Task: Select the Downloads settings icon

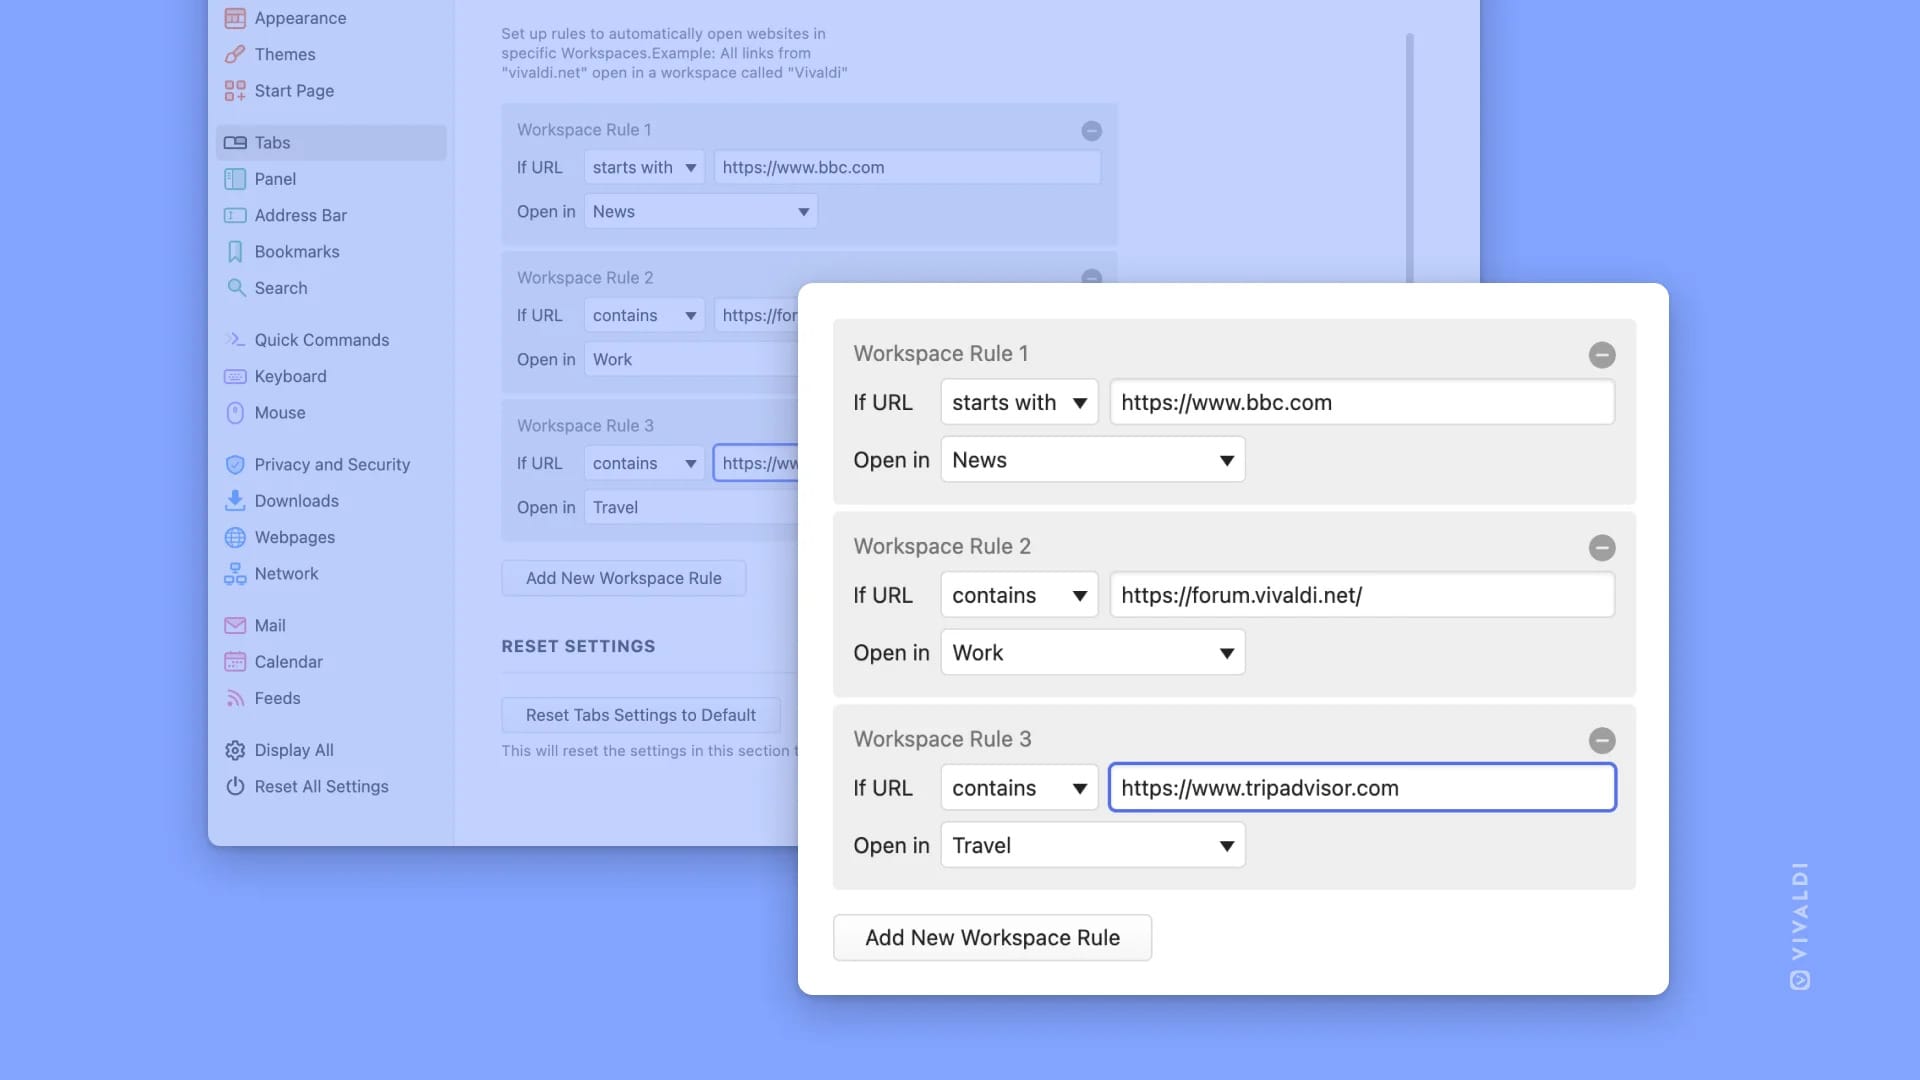Action: 235,500
